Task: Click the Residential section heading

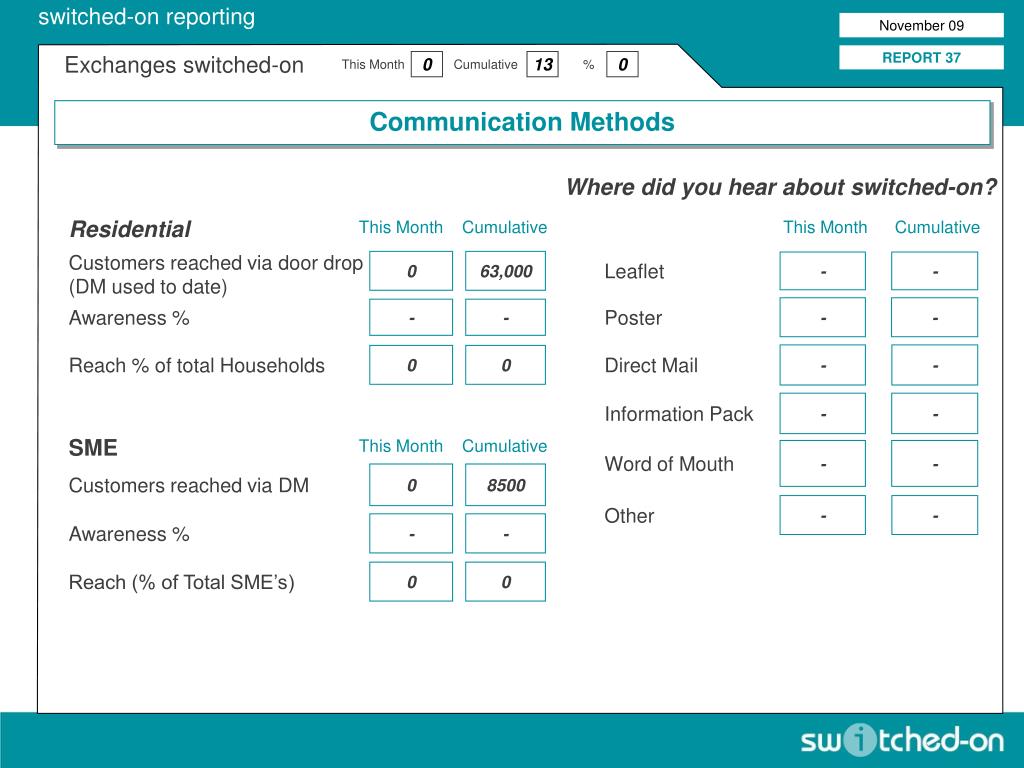Action: click(130, 229)
